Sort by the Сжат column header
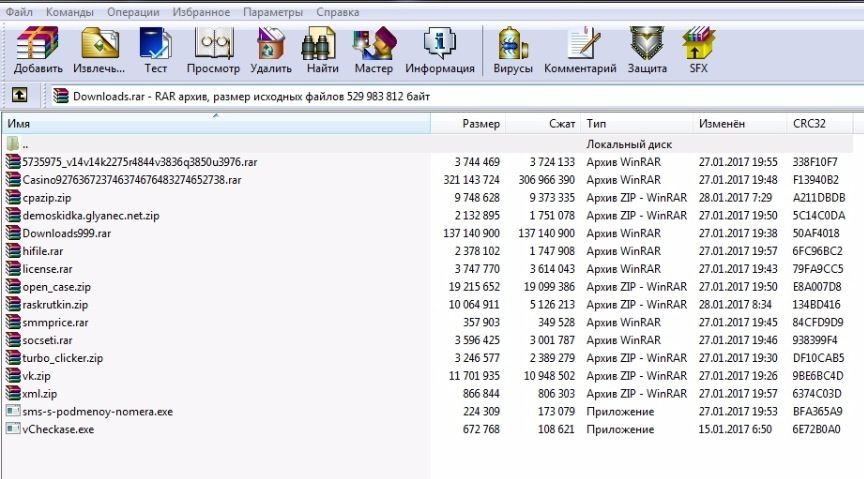 [x=543, y=123]
